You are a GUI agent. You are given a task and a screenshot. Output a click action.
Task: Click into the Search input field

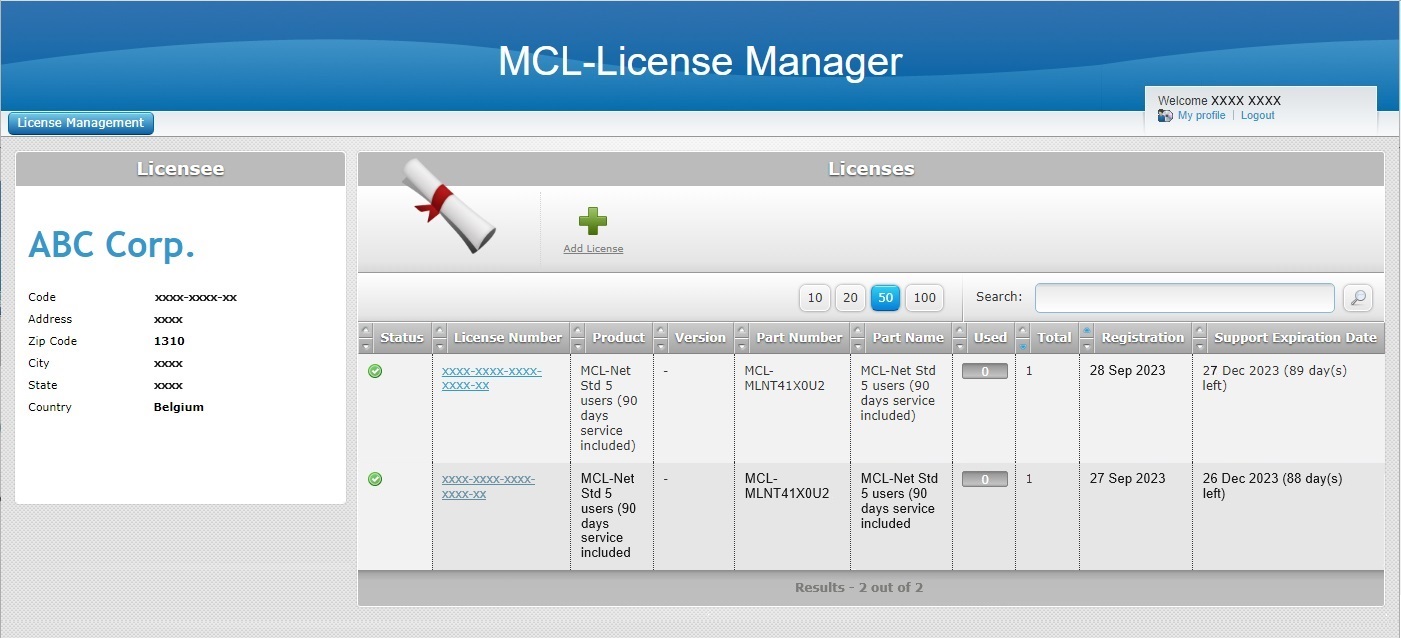[1184, 297]
